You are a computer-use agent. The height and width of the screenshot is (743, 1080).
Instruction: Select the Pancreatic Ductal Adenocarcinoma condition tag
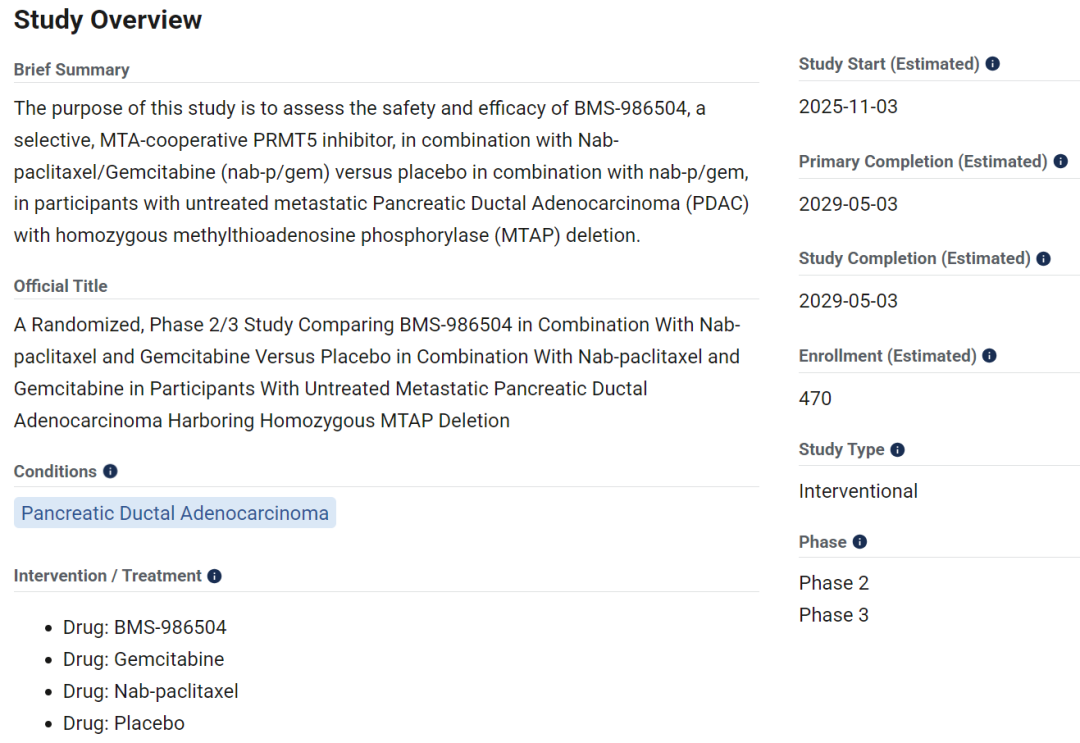coord(175,513)
